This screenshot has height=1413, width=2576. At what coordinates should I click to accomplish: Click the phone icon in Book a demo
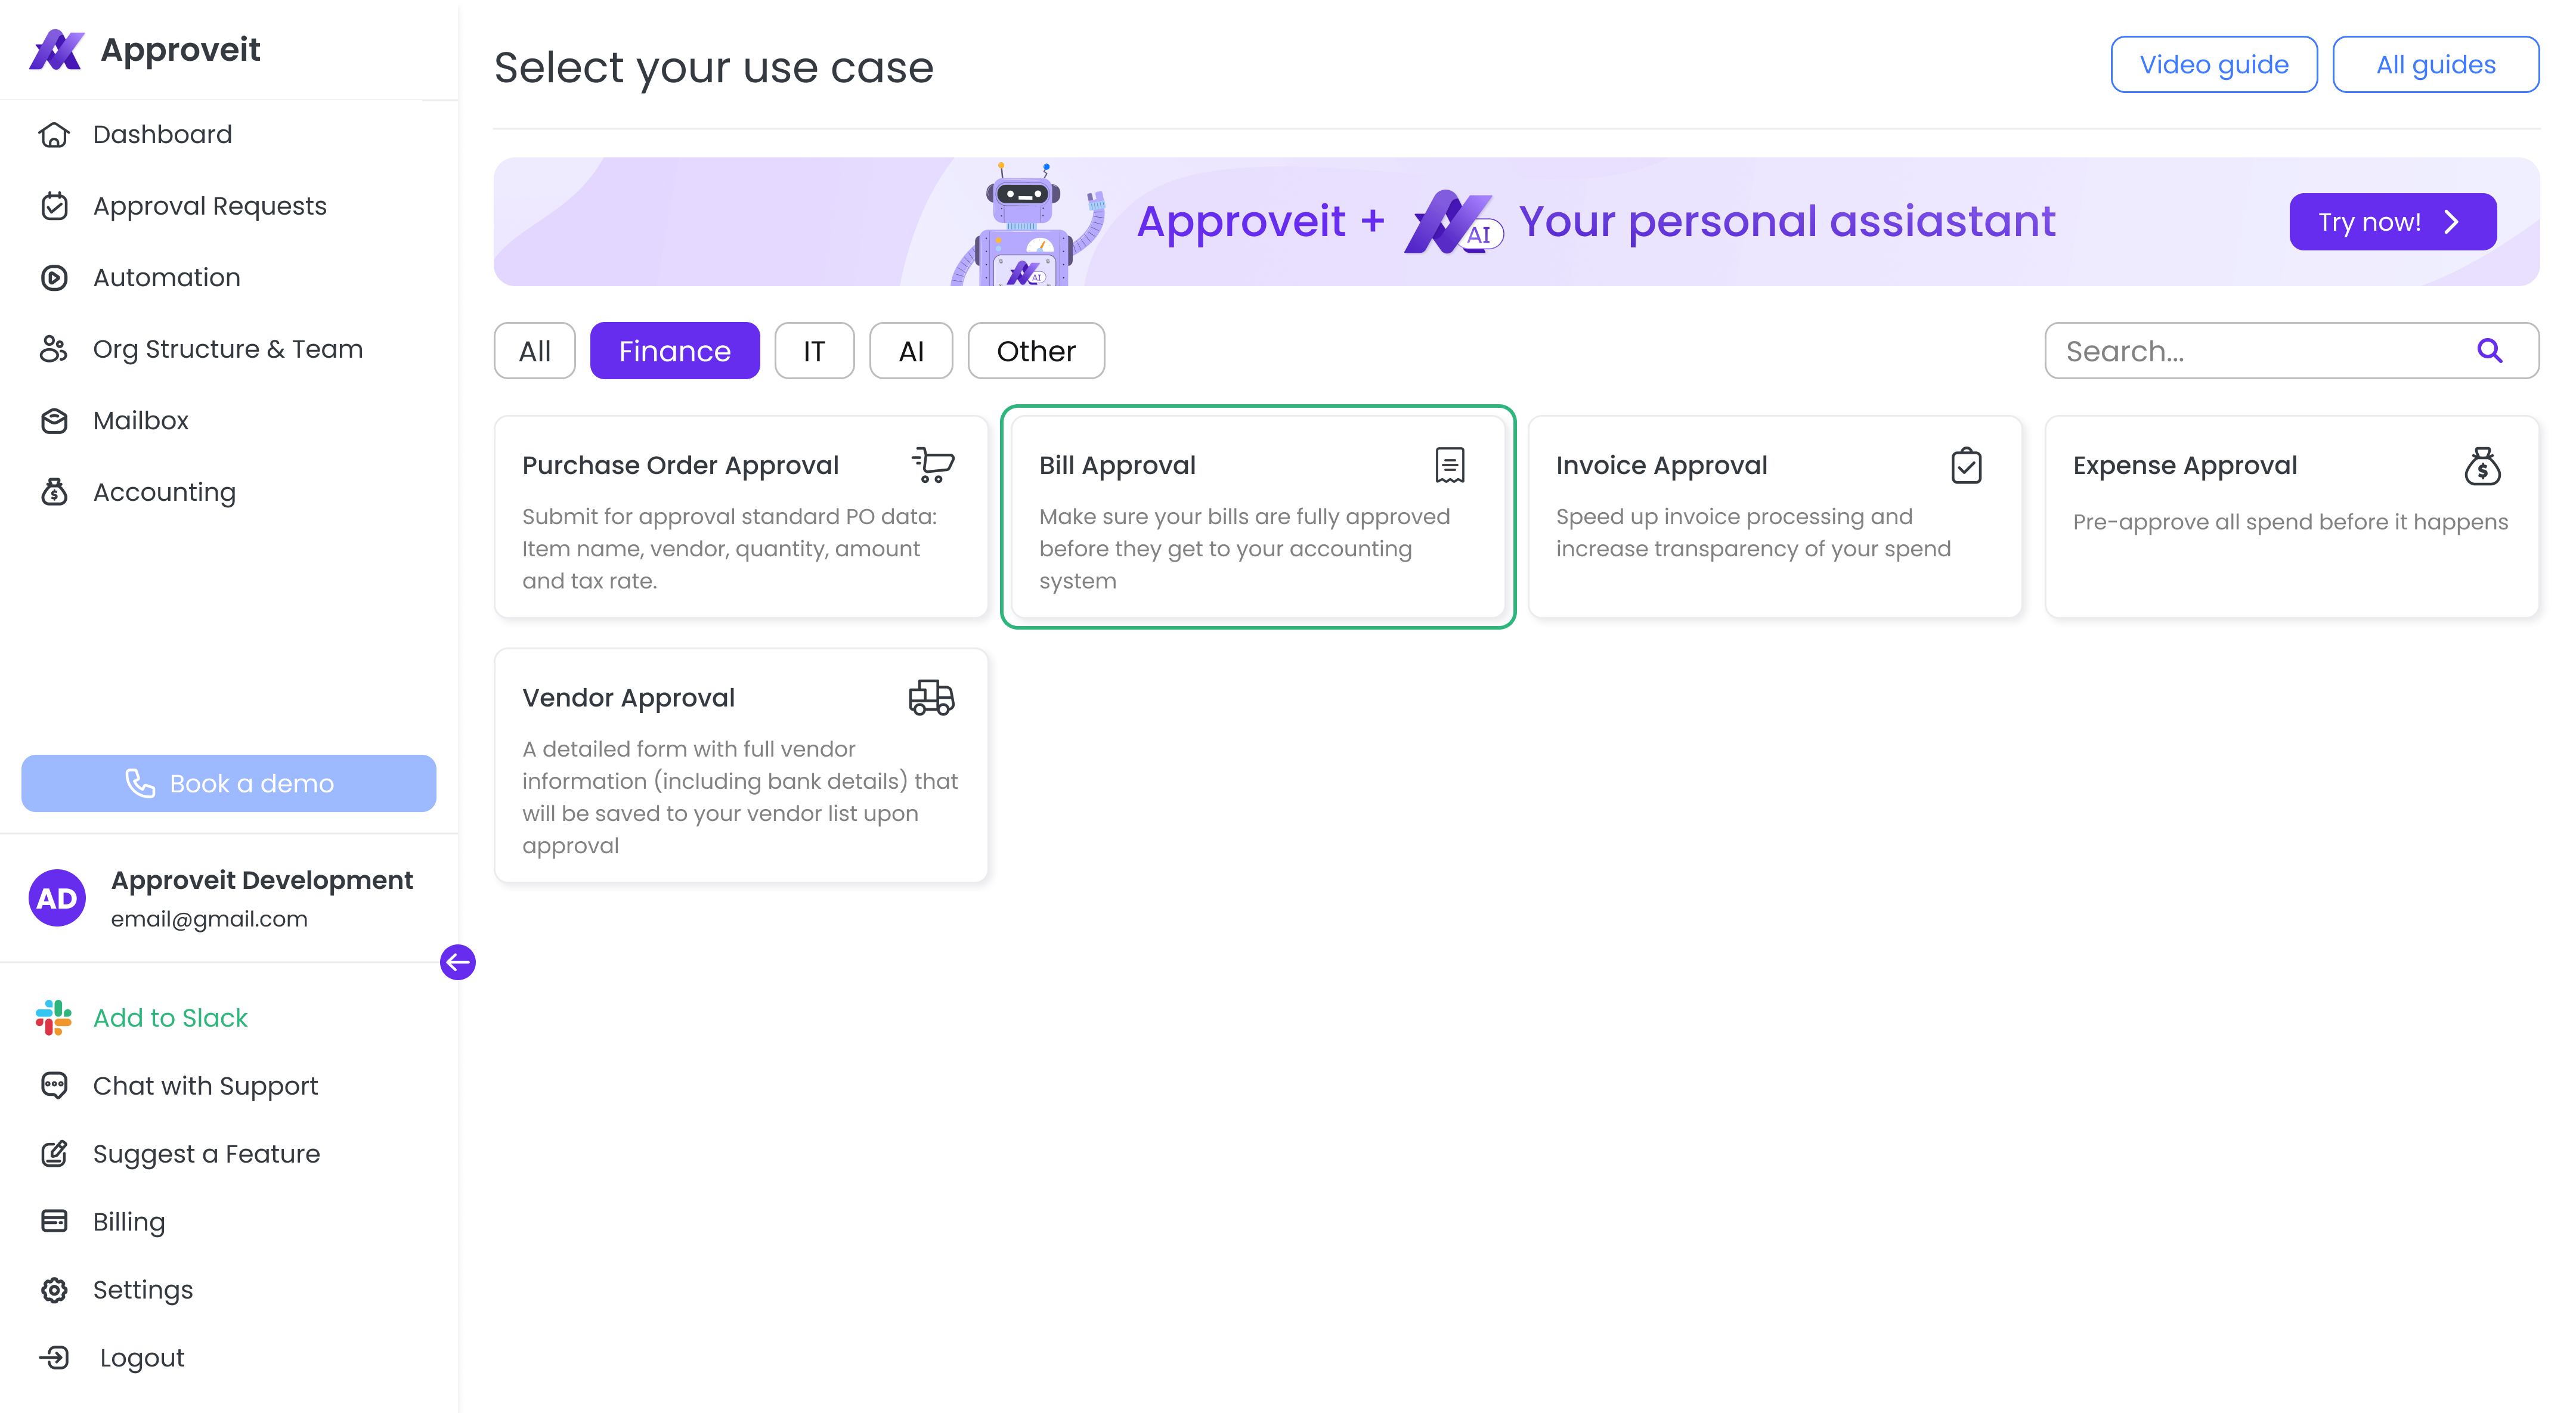(x=140, y=783)
